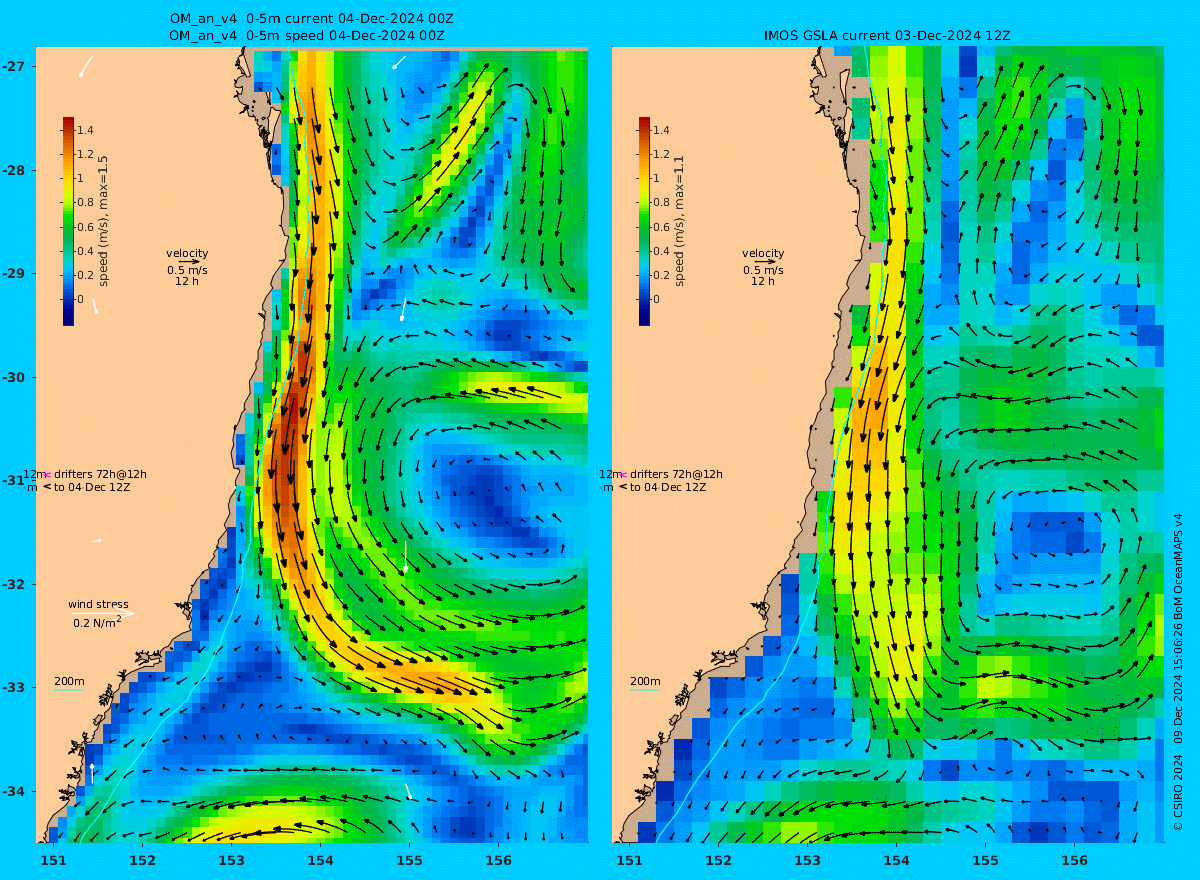Click the velocity 0.5 m/s legend in OM_an_v4 panel
The height and width of the screenshot is (880, 1200).
187,267
